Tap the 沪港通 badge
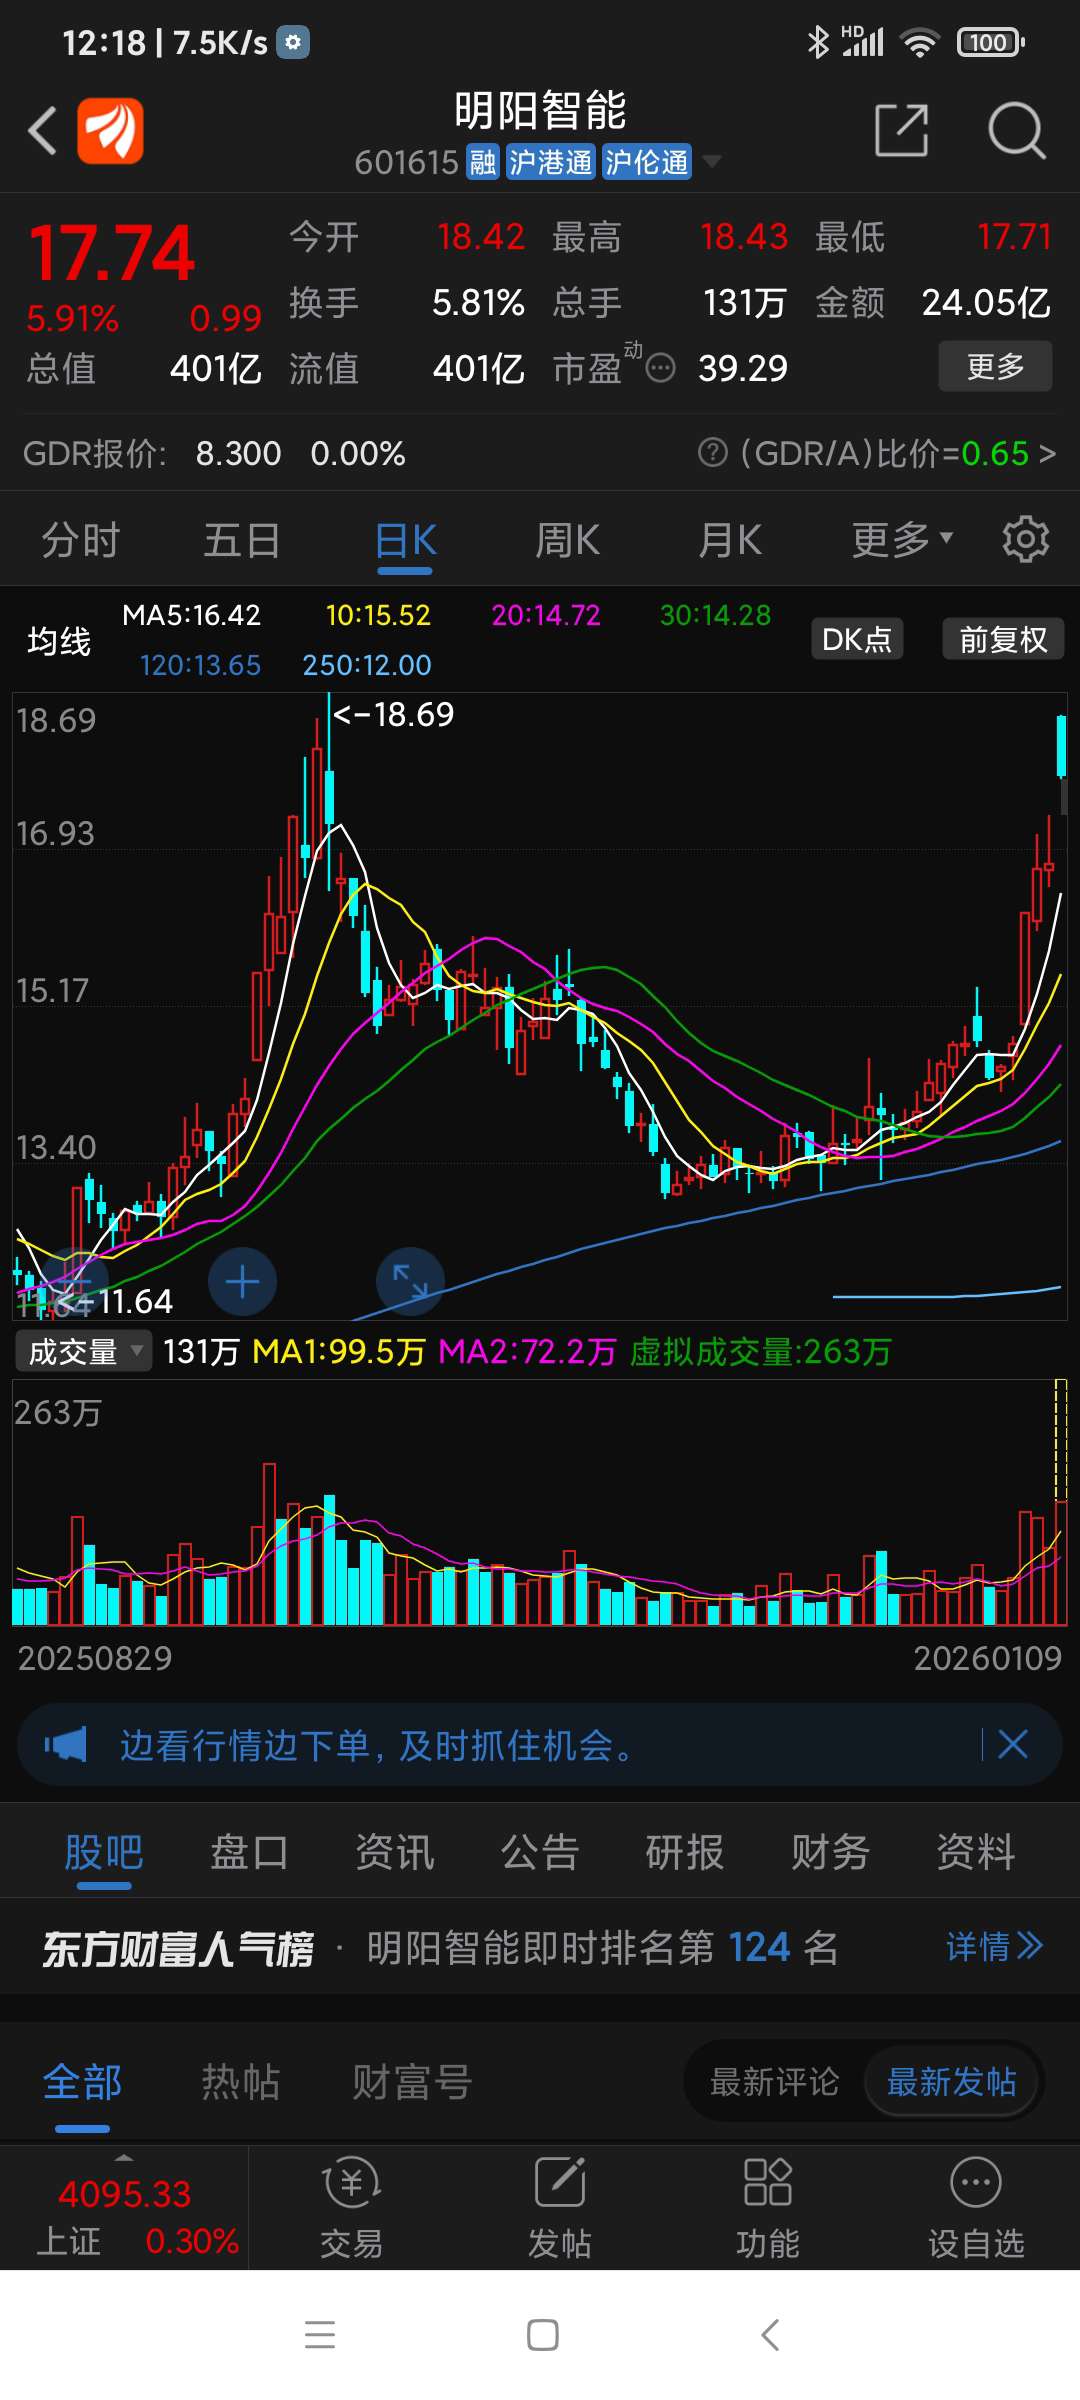1080x2400 pixels. (550, 162)
